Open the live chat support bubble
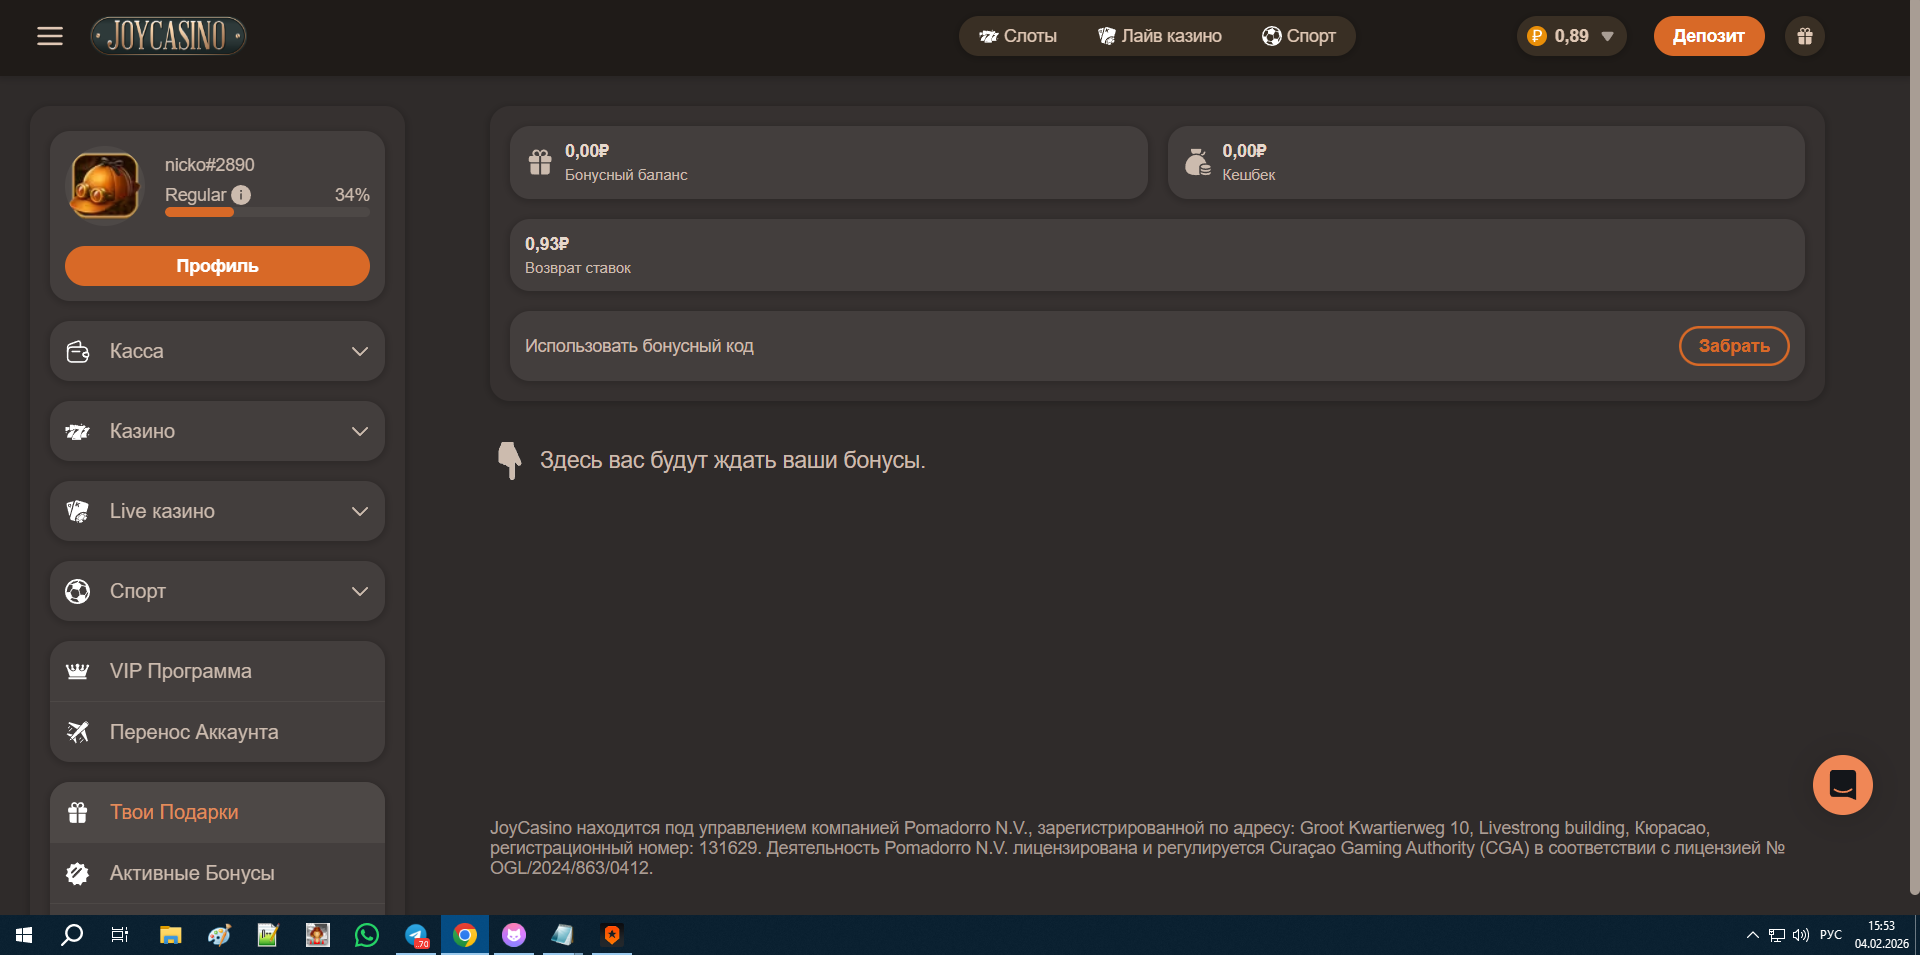 [1842, 785]
